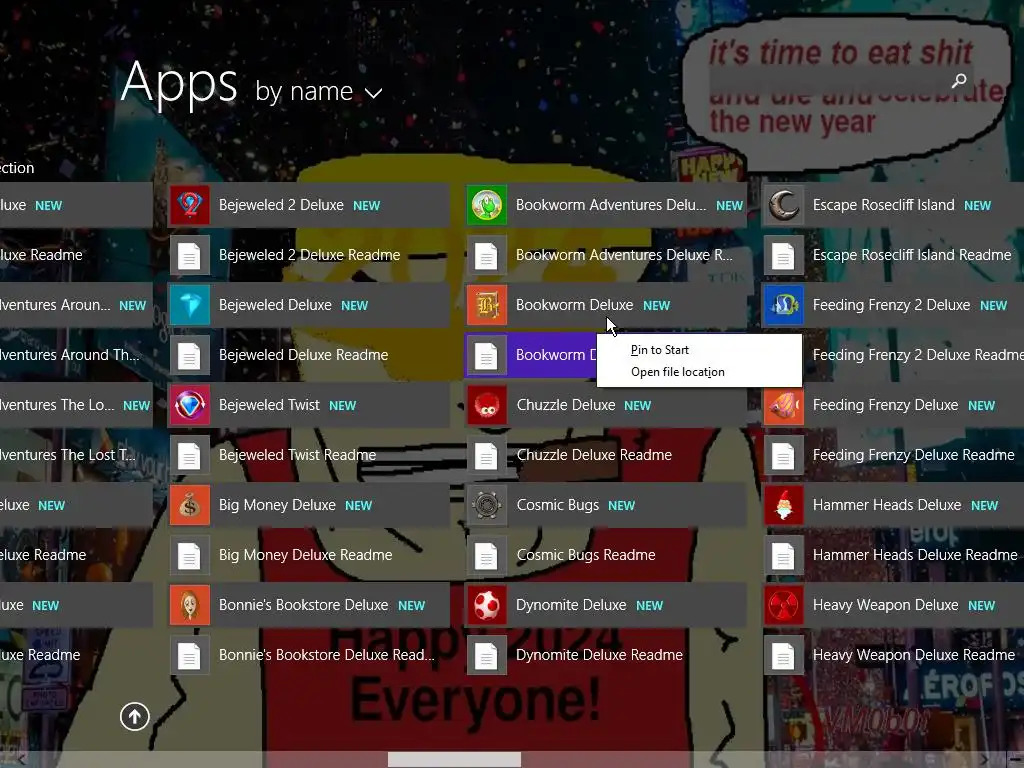Image resolution: width=1024 pixels, height=768 pixels.
Task: Click the 'Apps' heading title
Action: tap(179, 84)
